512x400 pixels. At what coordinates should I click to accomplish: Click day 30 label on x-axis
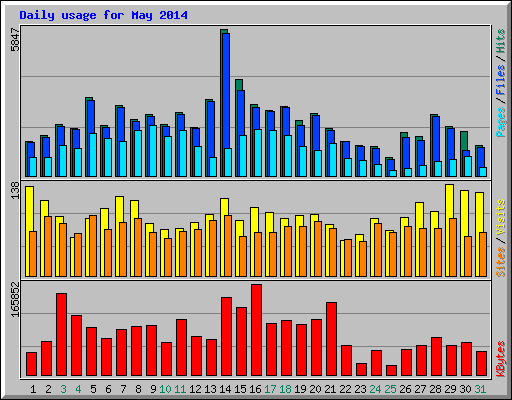coord(465,389)
